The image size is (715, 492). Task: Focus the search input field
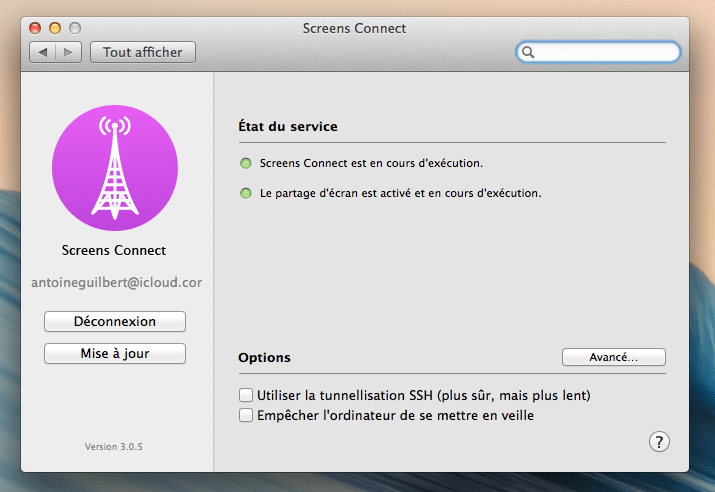click(598, 52)
